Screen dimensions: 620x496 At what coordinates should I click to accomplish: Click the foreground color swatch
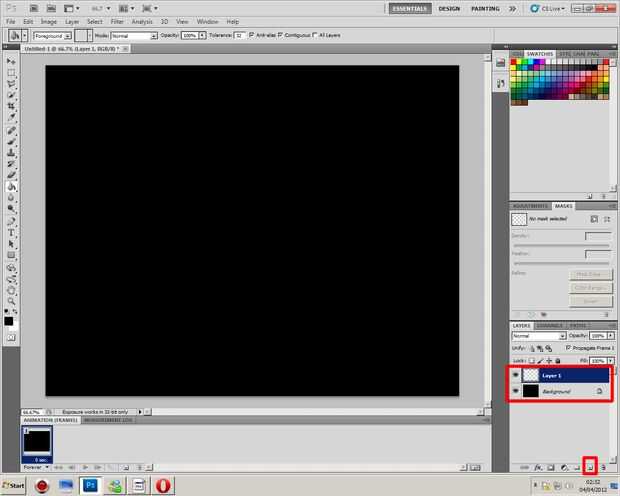pos(8,321)
